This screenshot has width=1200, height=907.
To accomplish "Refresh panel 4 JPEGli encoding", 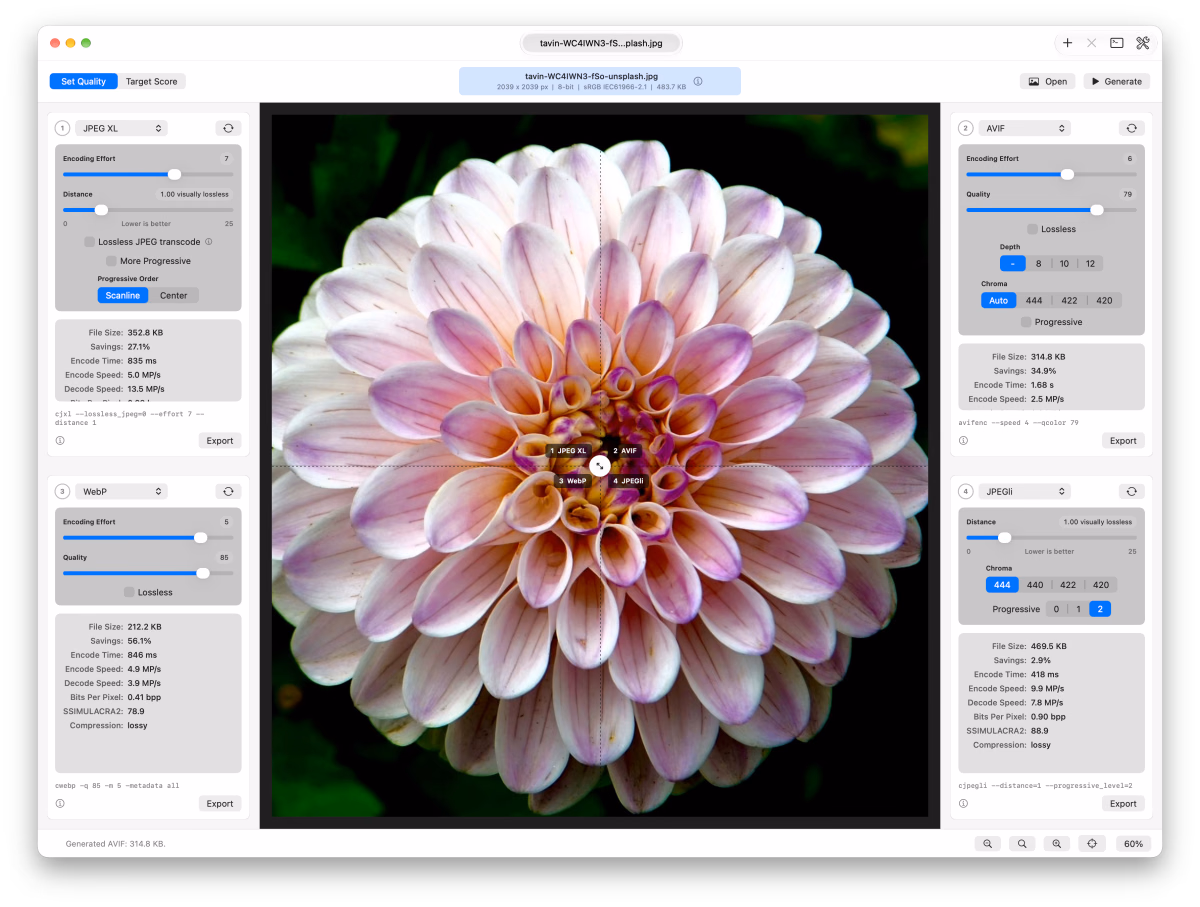I will tap(1131, 491).
